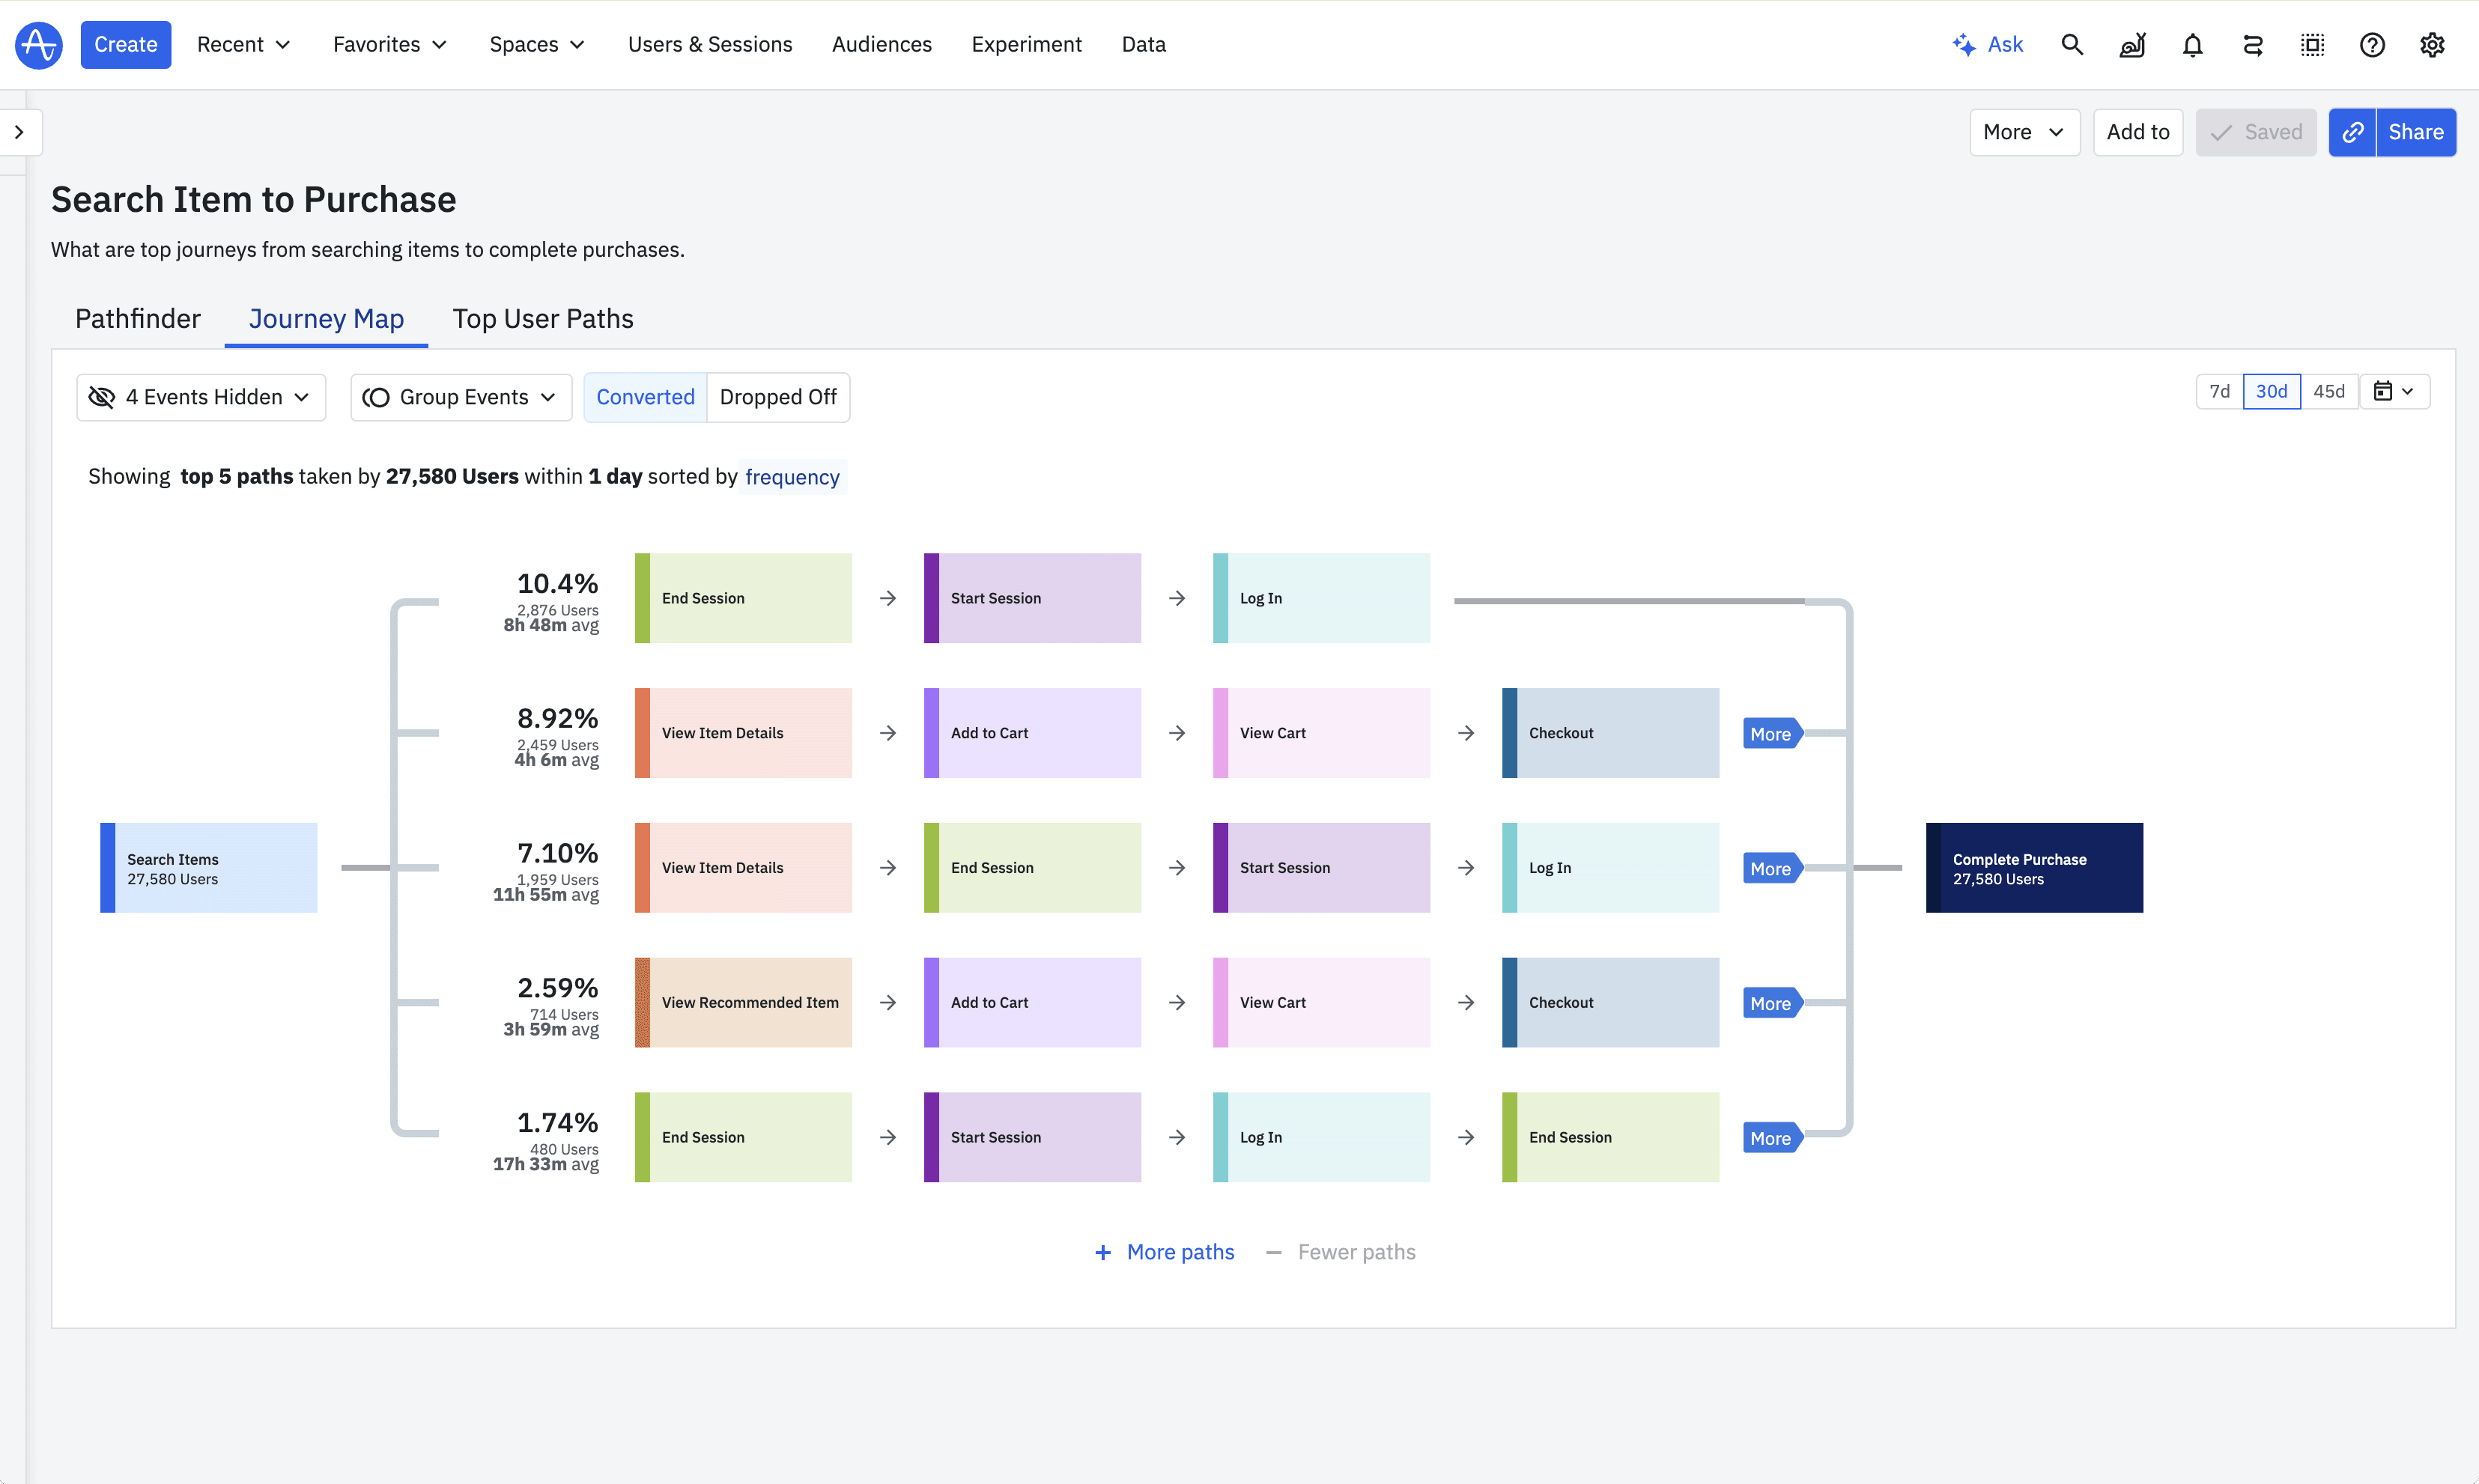Expand the collapsed left sidebar arrow
2479x1484 pixels.
pyautogui.click(x=19, y=132)
